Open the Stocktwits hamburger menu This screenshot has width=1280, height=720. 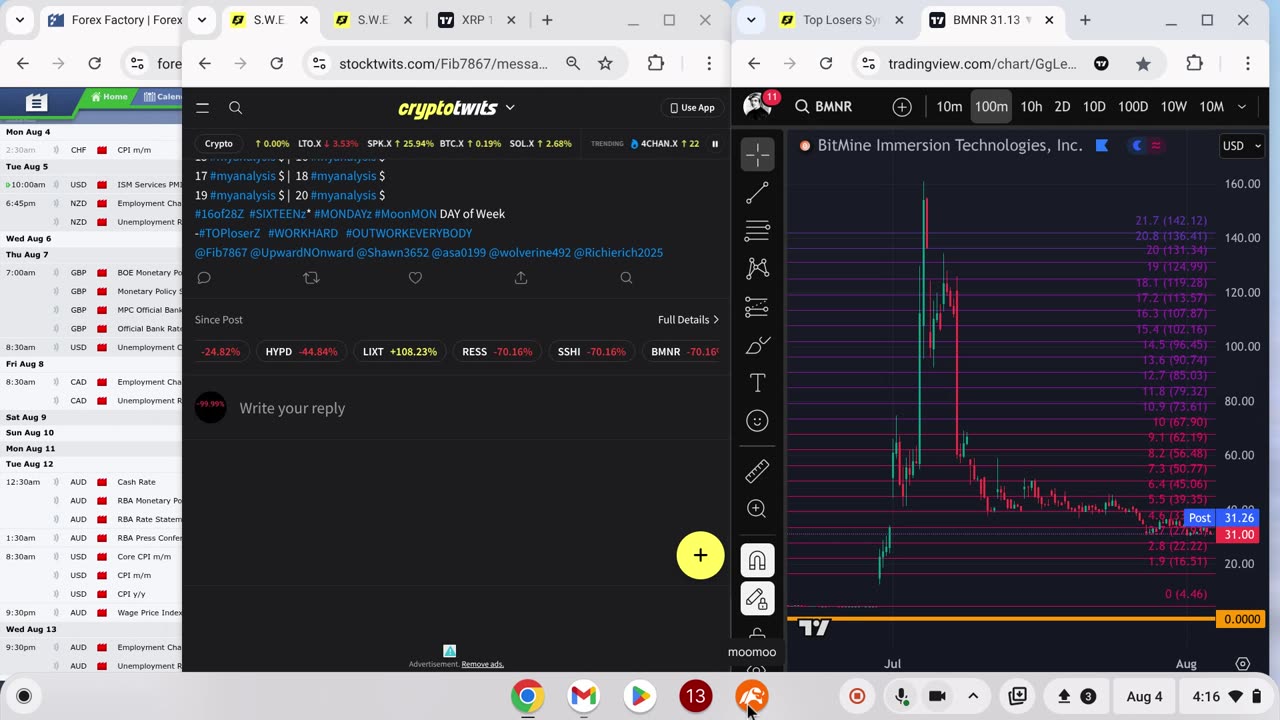202,108
